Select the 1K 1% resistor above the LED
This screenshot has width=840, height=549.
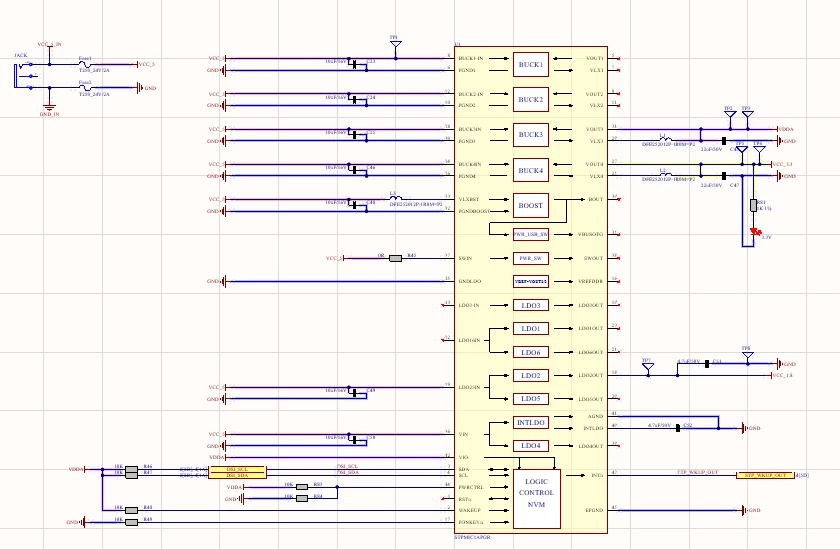tap(753, 205)
